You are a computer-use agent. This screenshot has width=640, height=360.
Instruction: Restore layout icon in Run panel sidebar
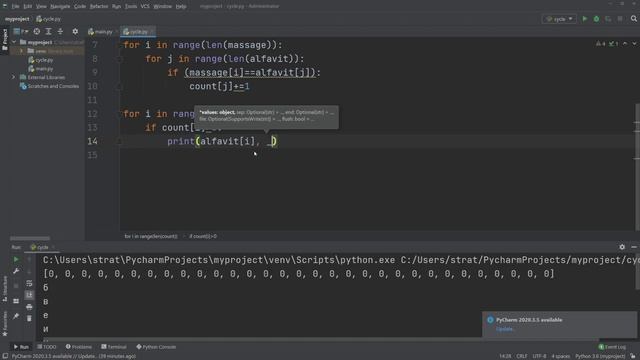[x=16, y=301]
